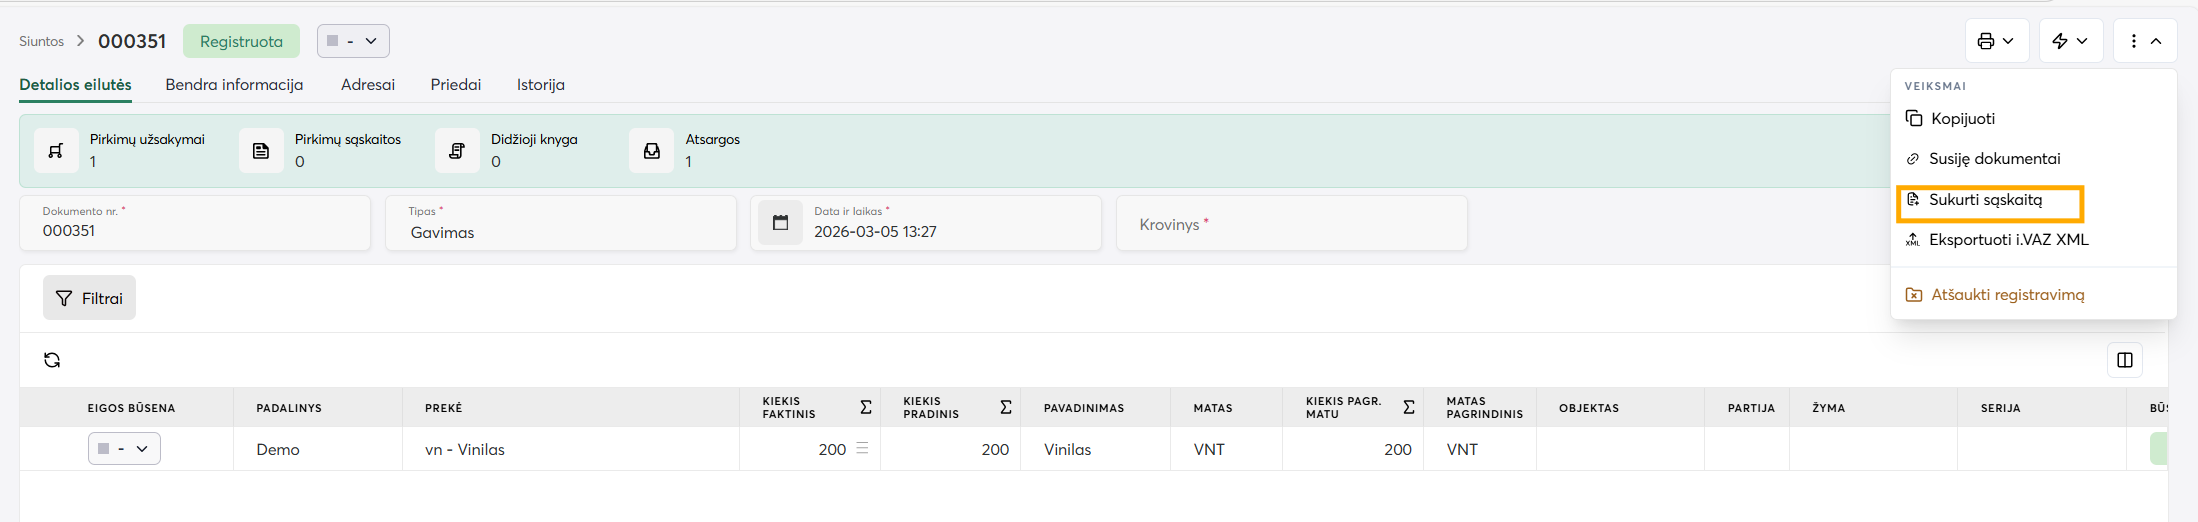Viewport: 2198px width, 522px height.
Task: Click the Pirkimų sąskaitos document icon
Action: pos(261,151)
